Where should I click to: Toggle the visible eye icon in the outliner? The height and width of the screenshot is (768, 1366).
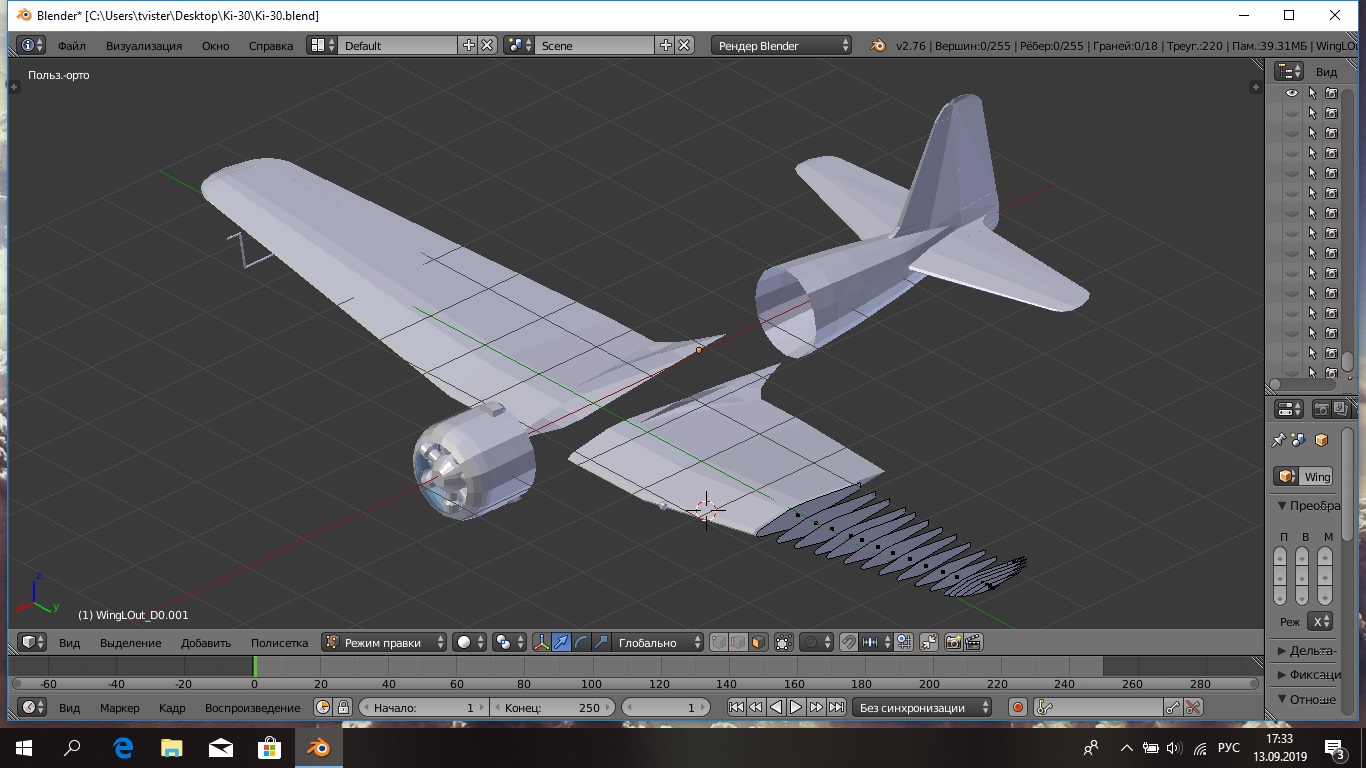point(1292,93)
